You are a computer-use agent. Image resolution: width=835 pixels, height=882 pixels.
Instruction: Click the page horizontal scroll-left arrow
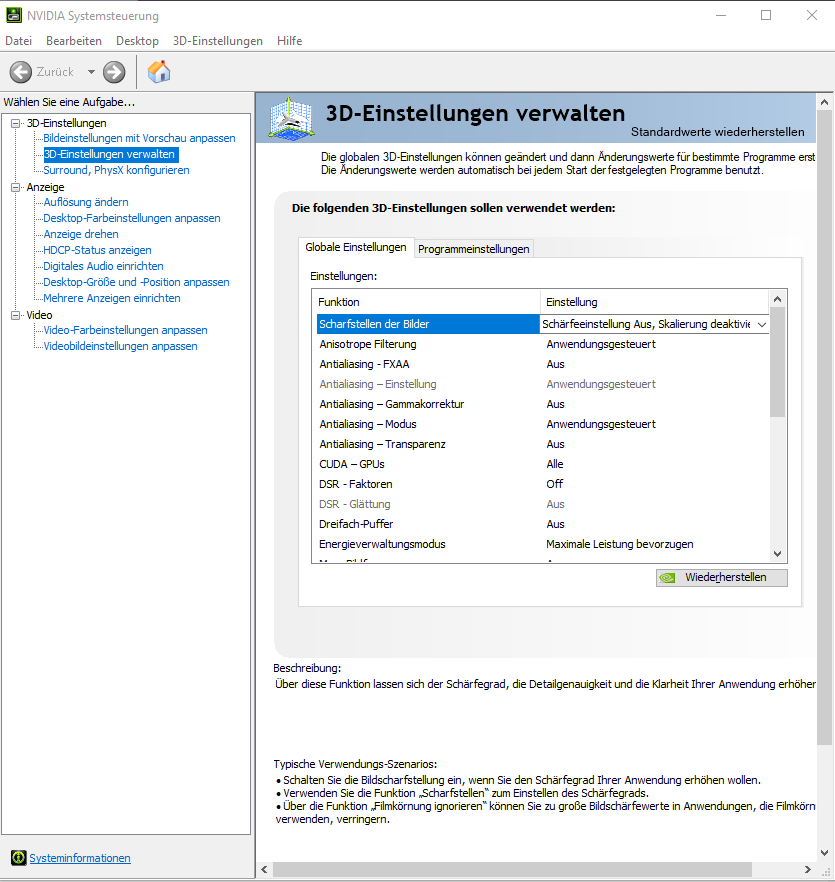(x=264, y=870)
